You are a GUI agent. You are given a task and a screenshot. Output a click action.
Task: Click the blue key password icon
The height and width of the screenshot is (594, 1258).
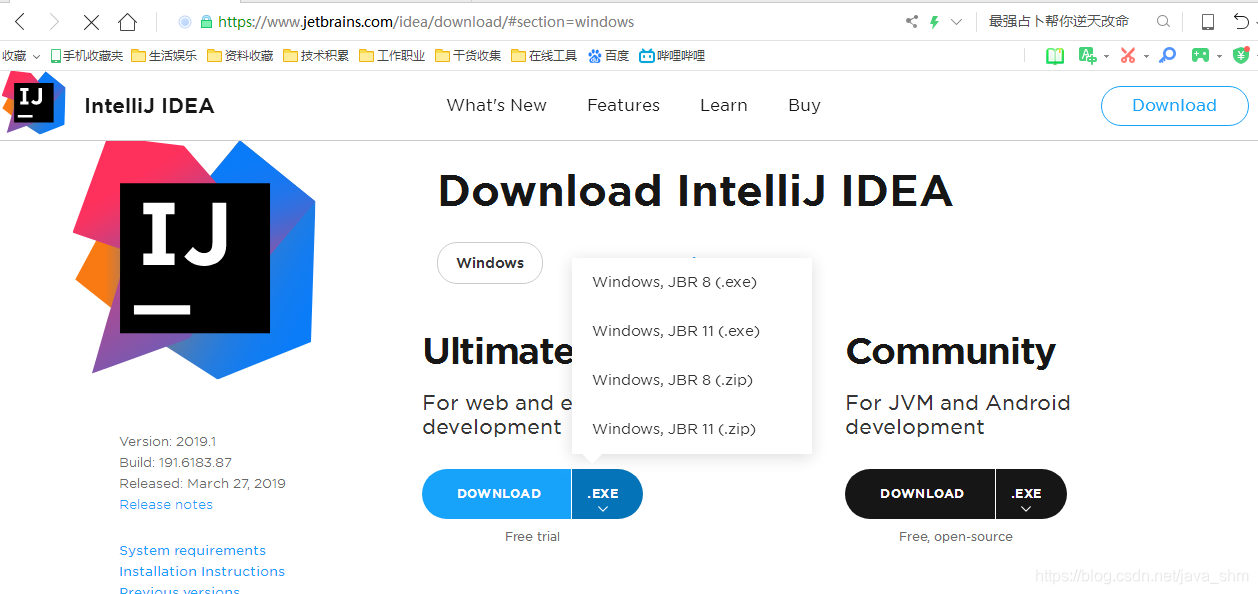(x=1167, y=56)
